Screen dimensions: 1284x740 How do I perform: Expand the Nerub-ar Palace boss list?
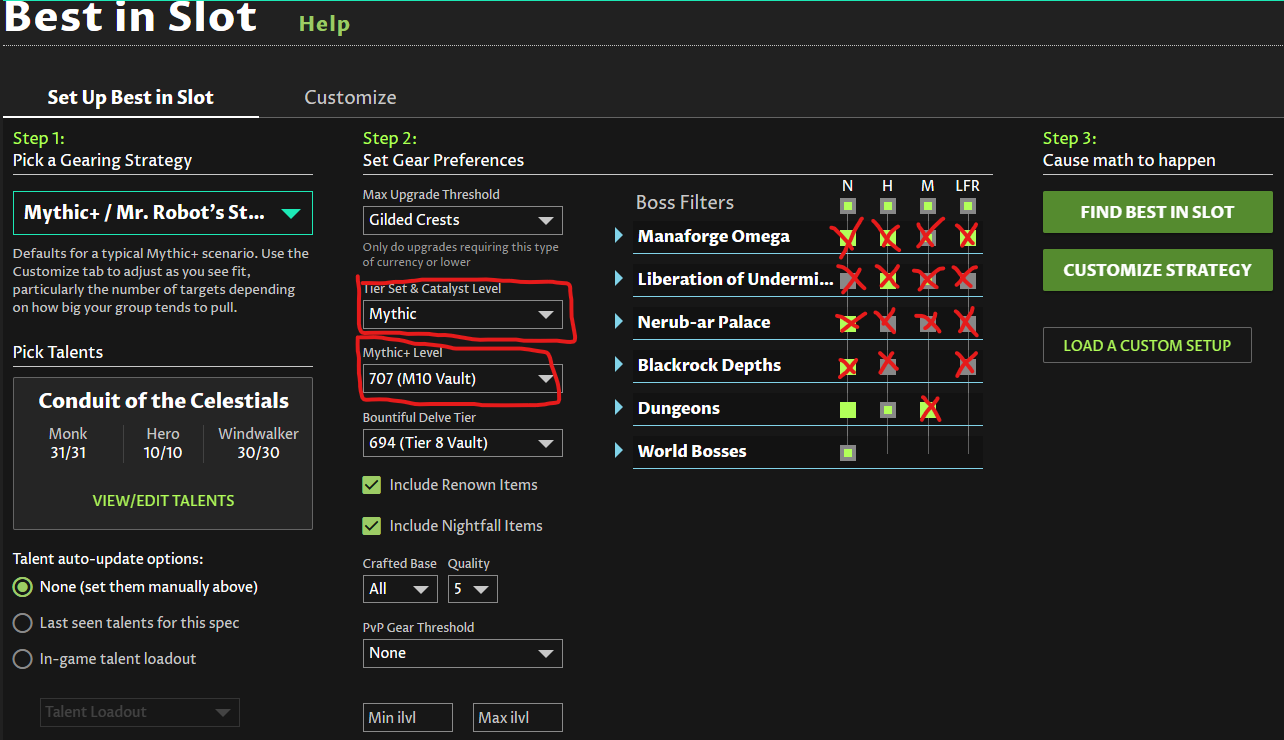pyautogui.click(x=620, y=323)
